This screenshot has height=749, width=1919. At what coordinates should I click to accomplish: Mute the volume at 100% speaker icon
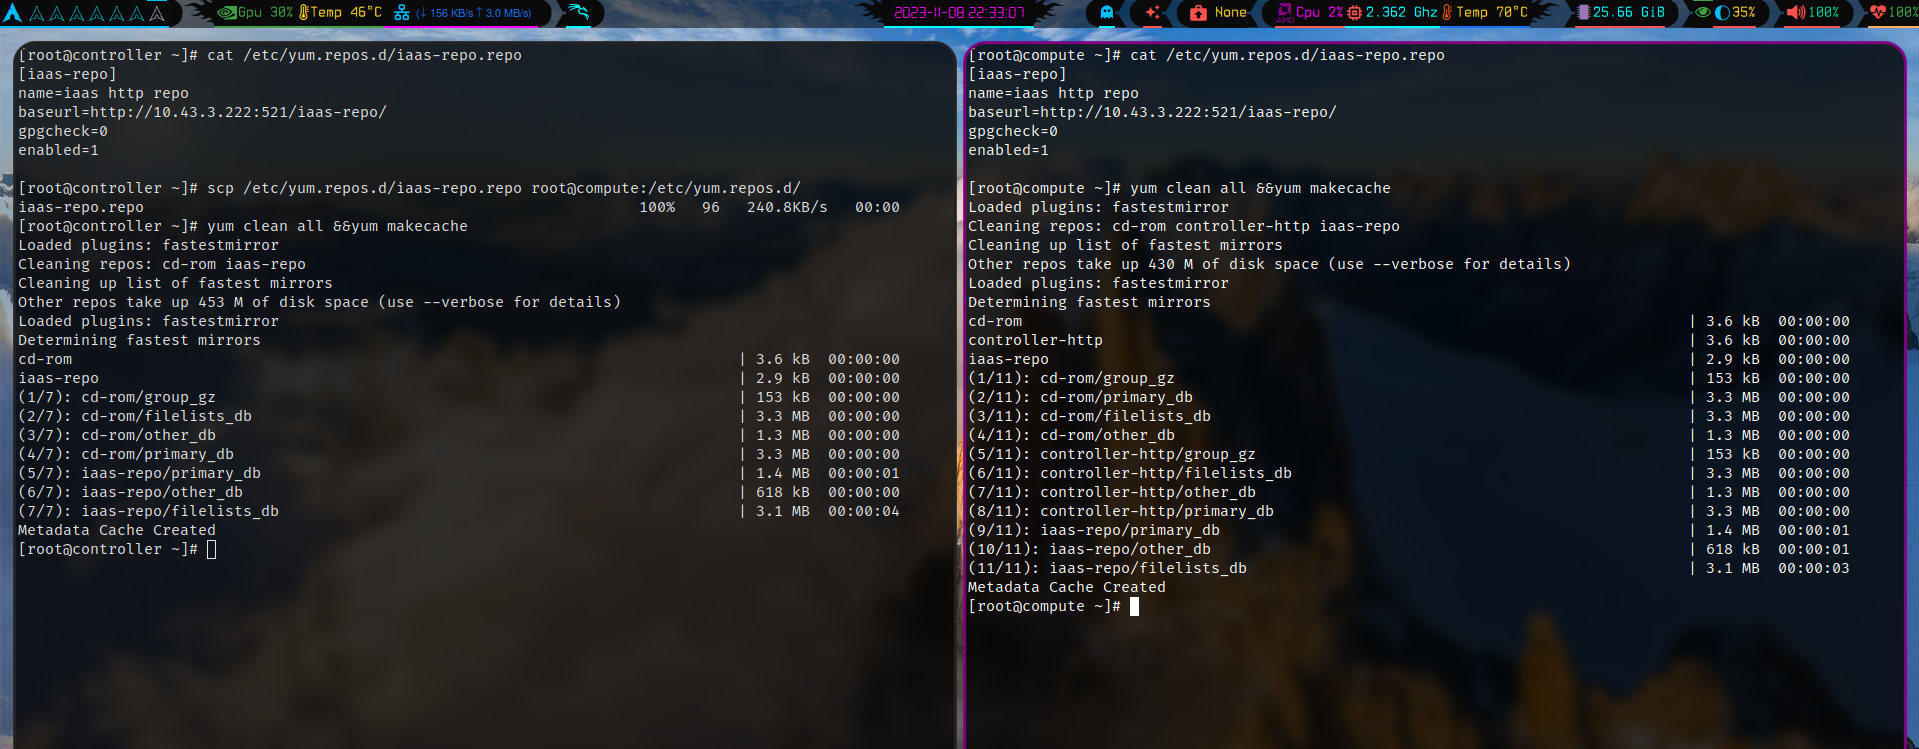1795,13
